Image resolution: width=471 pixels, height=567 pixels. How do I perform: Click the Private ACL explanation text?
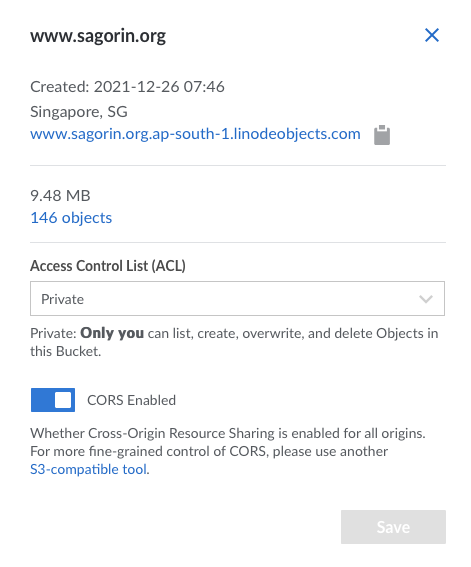point(234,342)
